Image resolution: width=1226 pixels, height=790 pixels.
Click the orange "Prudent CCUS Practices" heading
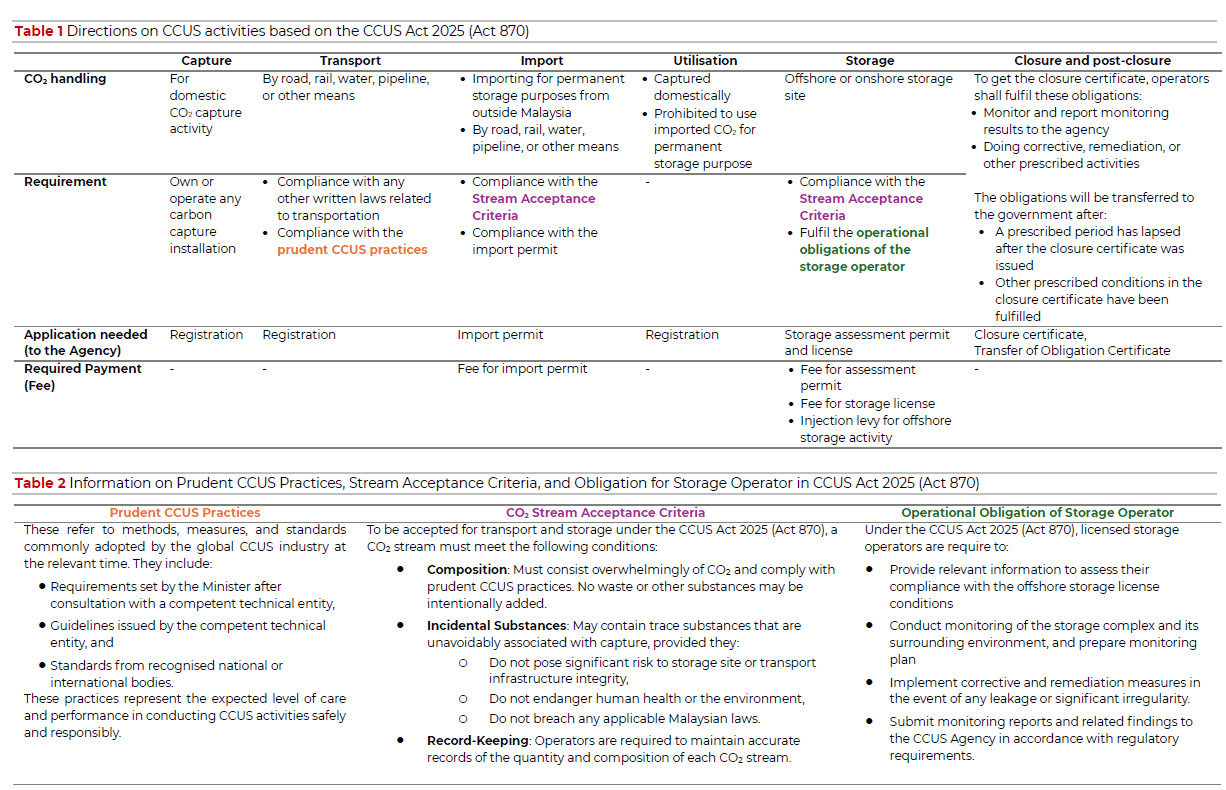point(185,512)
